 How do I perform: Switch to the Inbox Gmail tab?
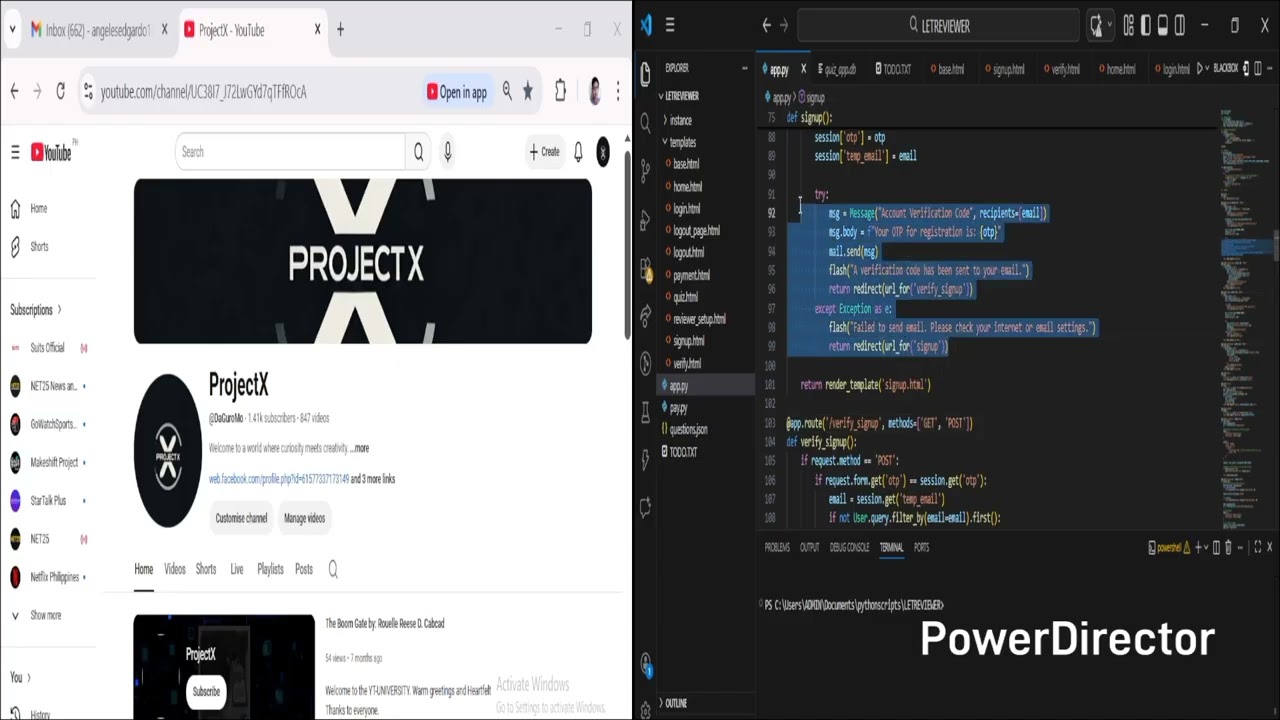[x=97, y=30]
